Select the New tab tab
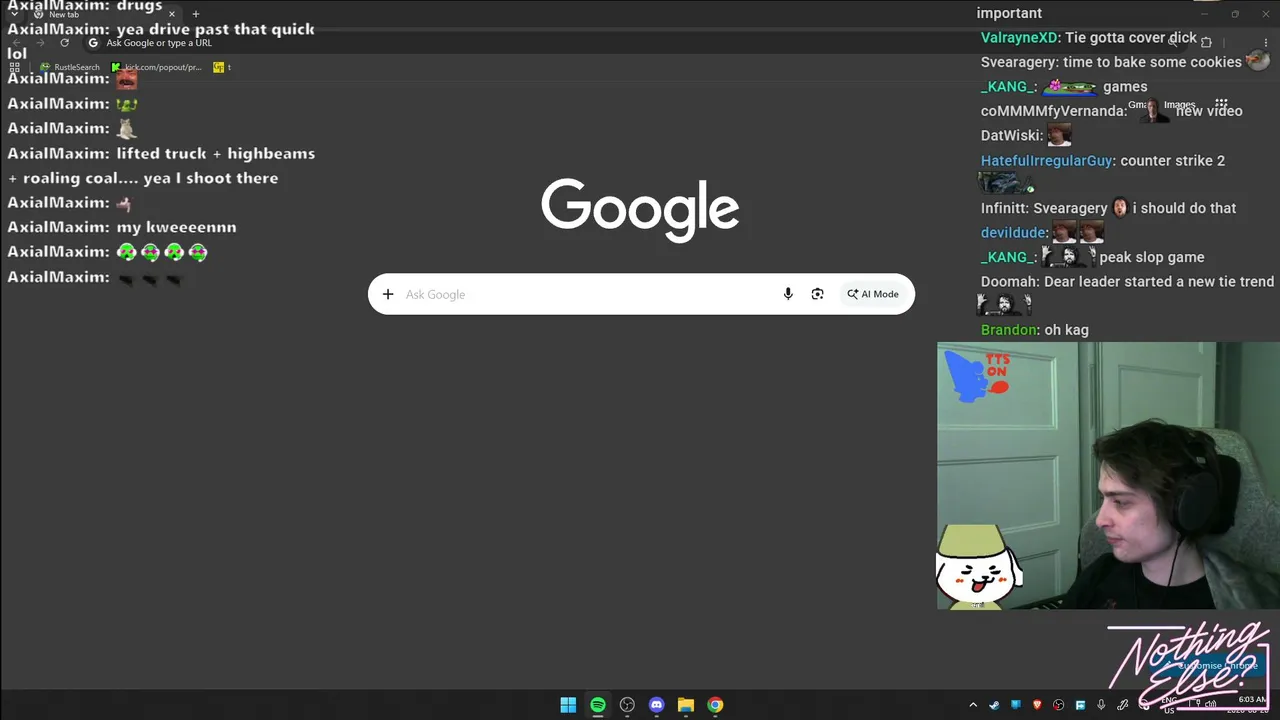This screenshot has height=720, width=1280. click(x=103, y=14)
